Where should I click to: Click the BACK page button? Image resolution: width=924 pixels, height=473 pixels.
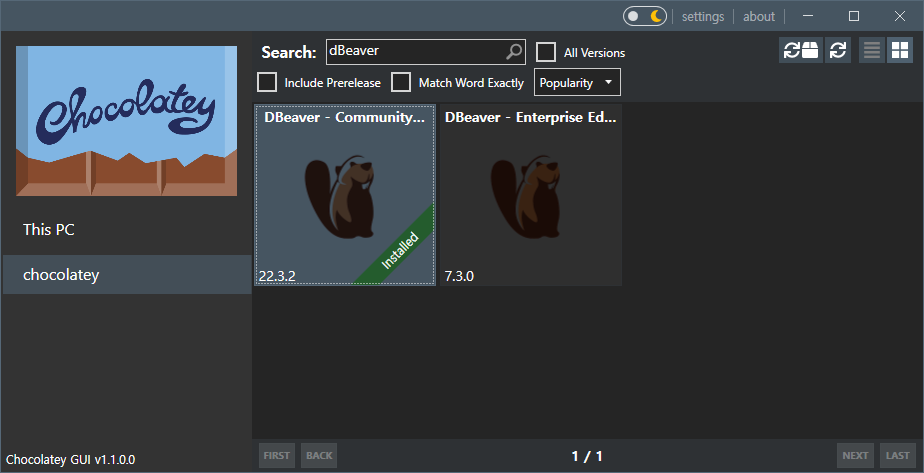tap(319, 455)
